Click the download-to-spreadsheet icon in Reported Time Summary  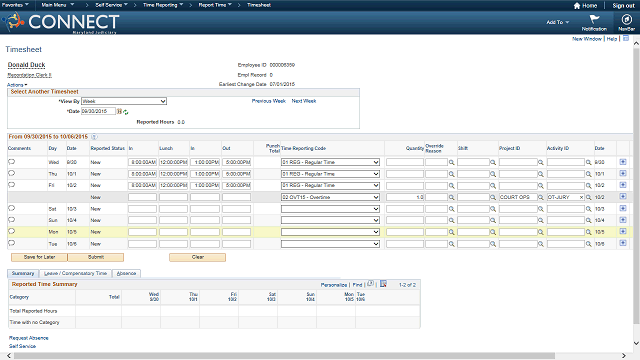pos(383,284)
